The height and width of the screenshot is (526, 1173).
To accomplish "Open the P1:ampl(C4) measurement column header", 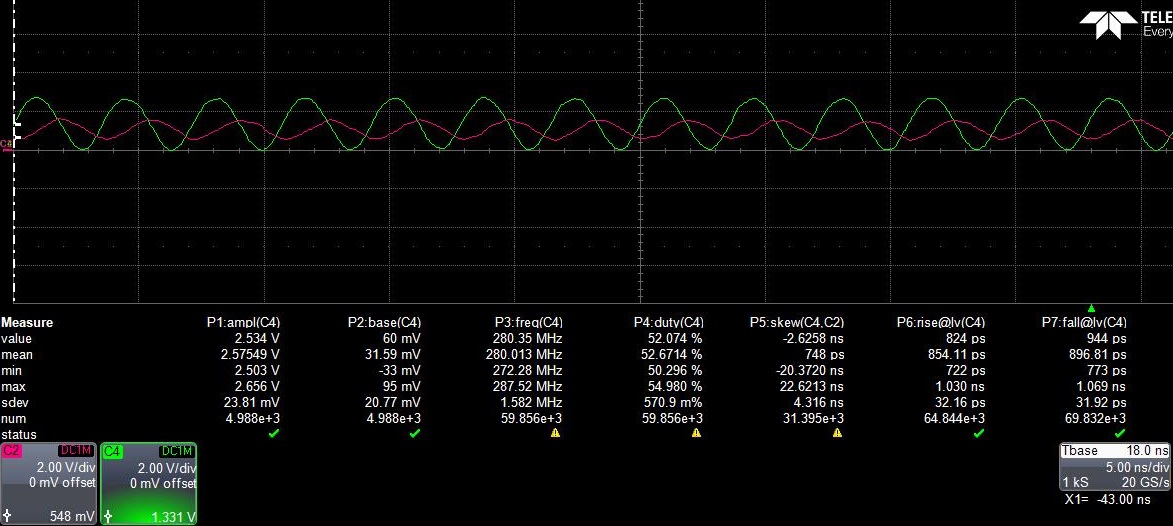I will [x=243, y=323].
